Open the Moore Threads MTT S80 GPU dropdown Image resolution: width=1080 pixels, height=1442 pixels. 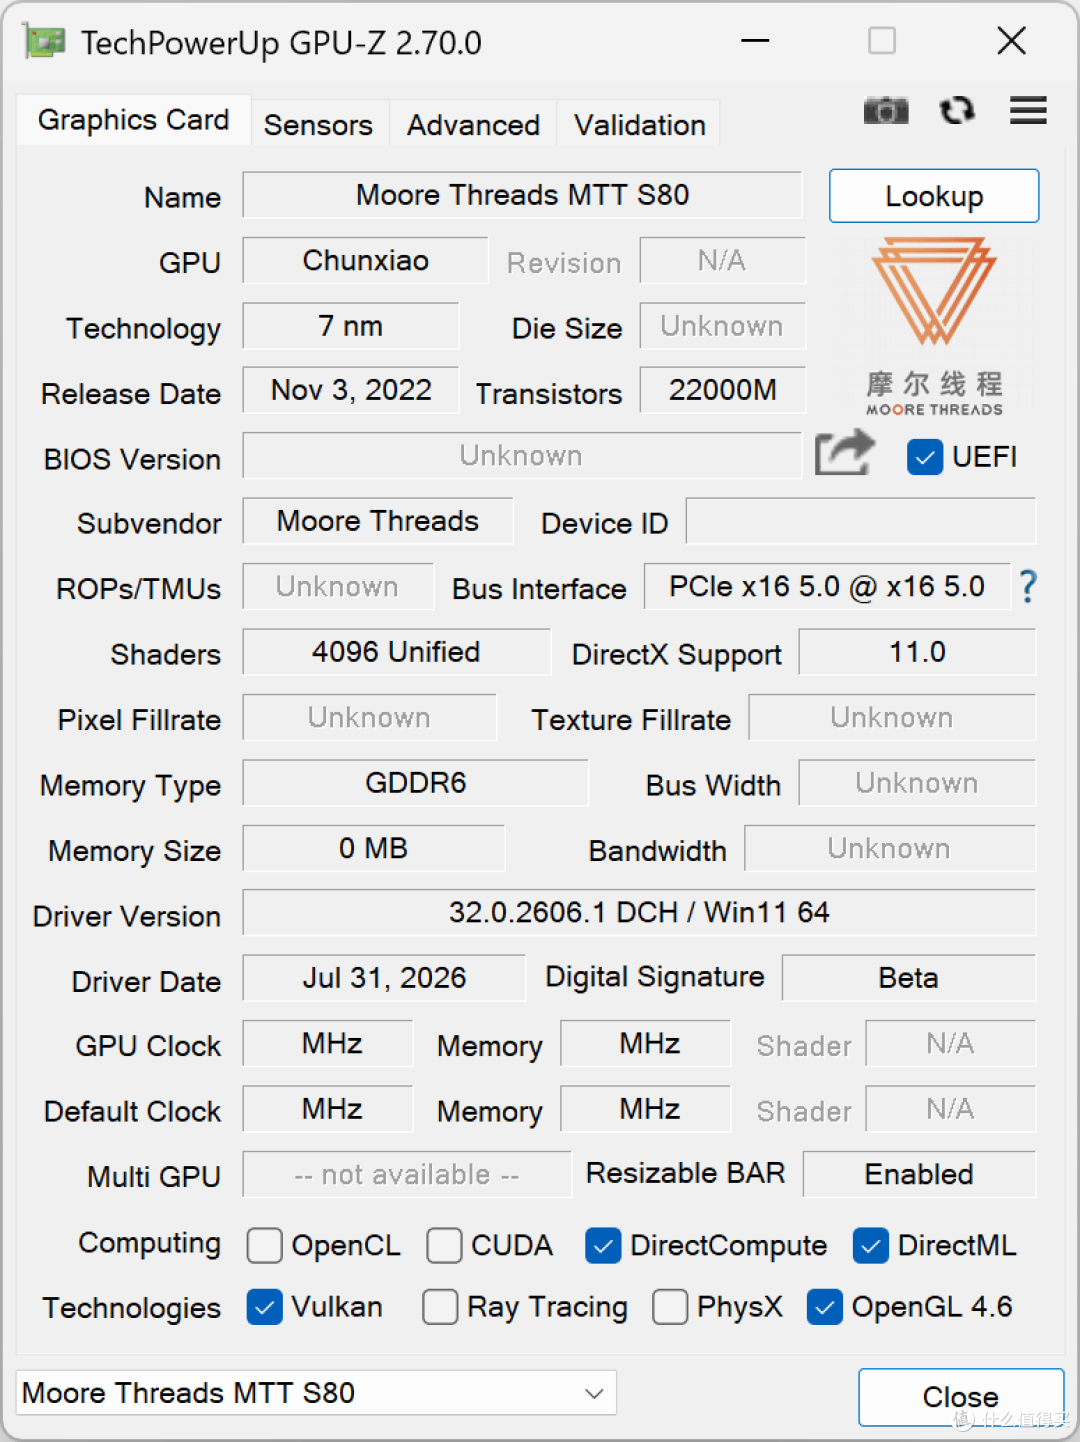pos(316,1392)
